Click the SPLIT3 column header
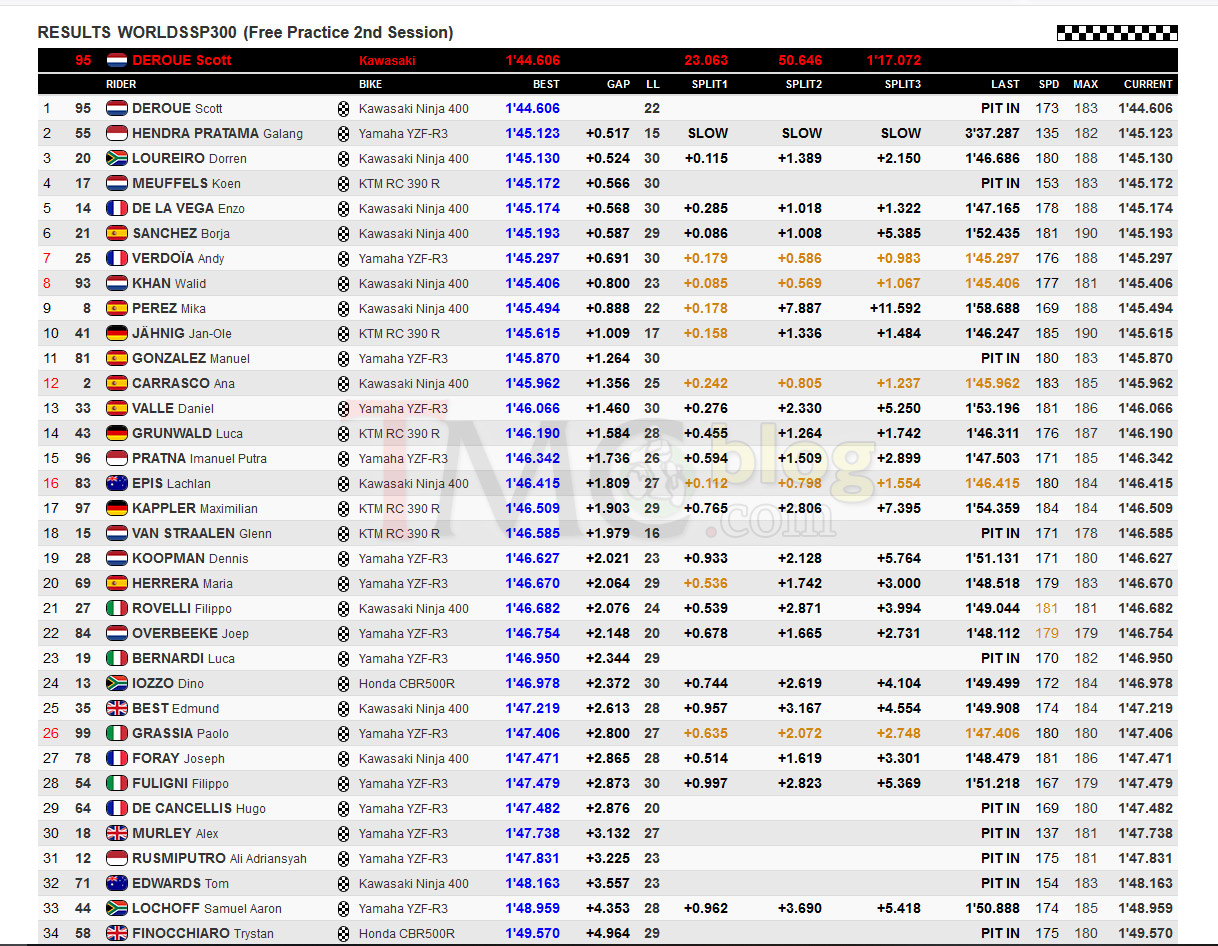This screenshot has width=1218, height=946. tap(902, 85)
